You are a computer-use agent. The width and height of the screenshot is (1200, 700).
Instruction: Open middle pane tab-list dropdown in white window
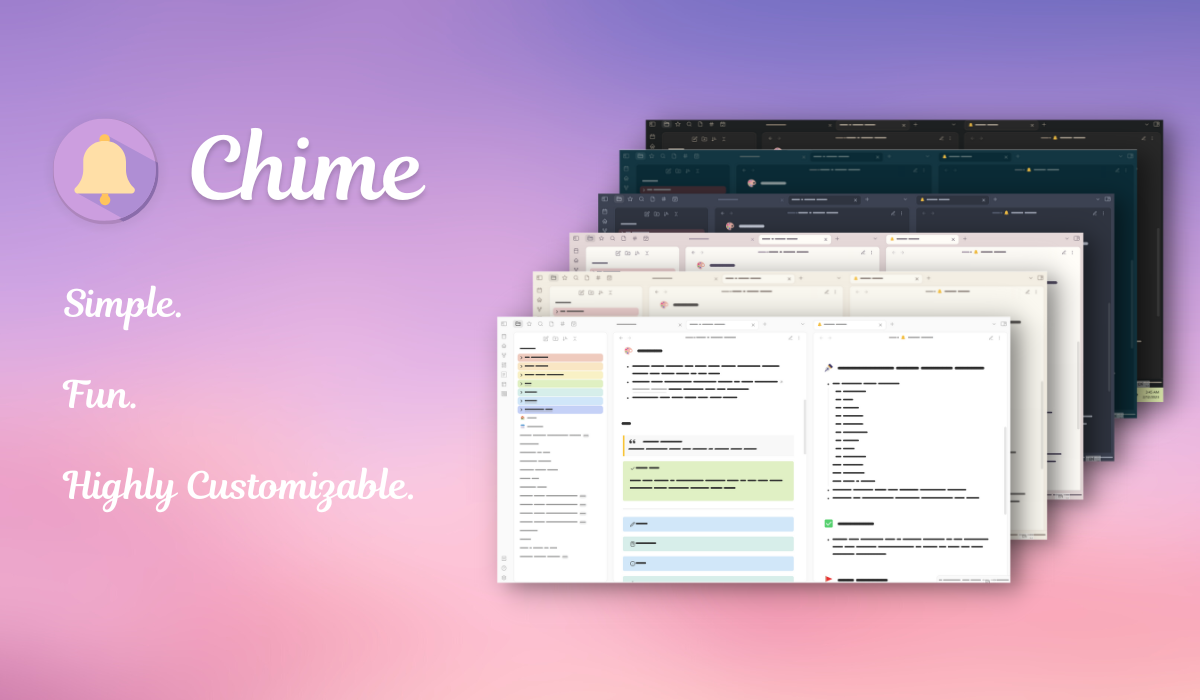803,323
